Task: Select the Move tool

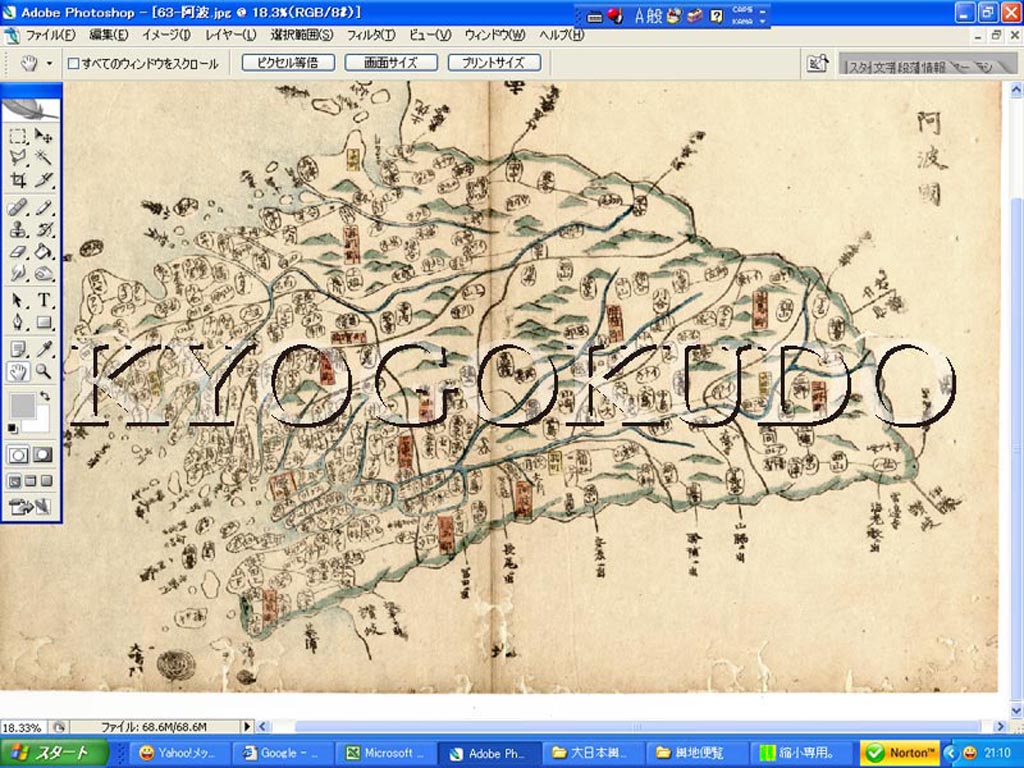Action: click(x=43, y=136)
